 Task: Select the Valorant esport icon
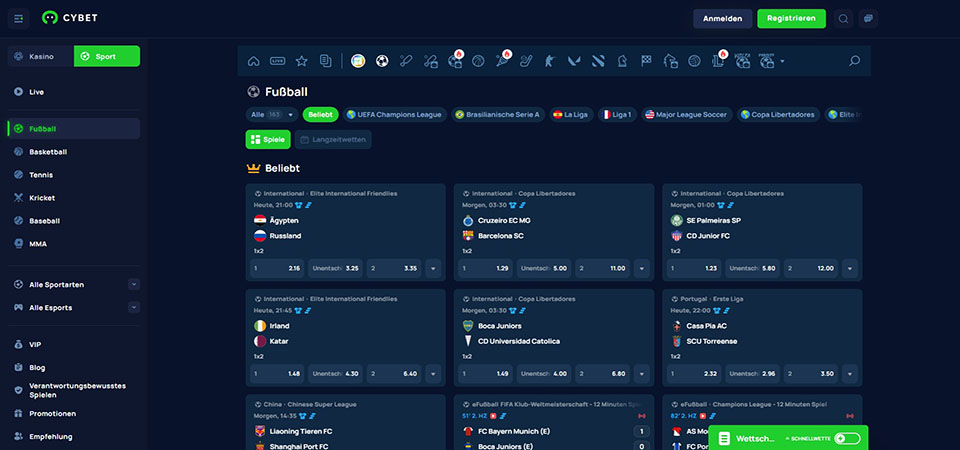point(574,61)
